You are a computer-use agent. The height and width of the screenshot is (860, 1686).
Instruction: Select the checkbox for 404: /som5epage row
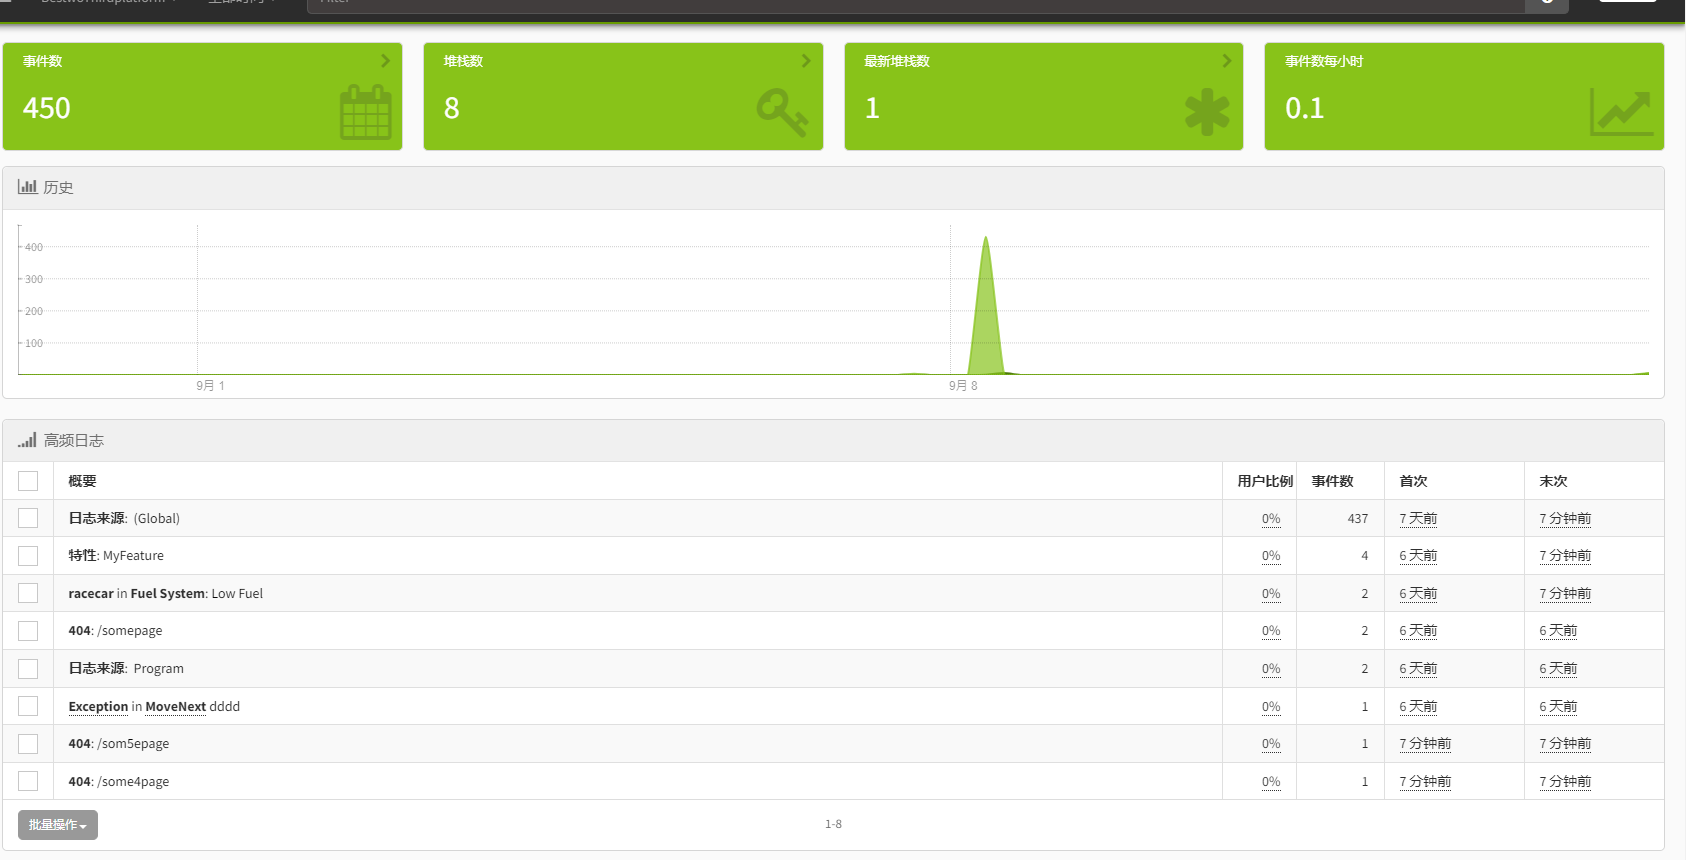point(28,744)
